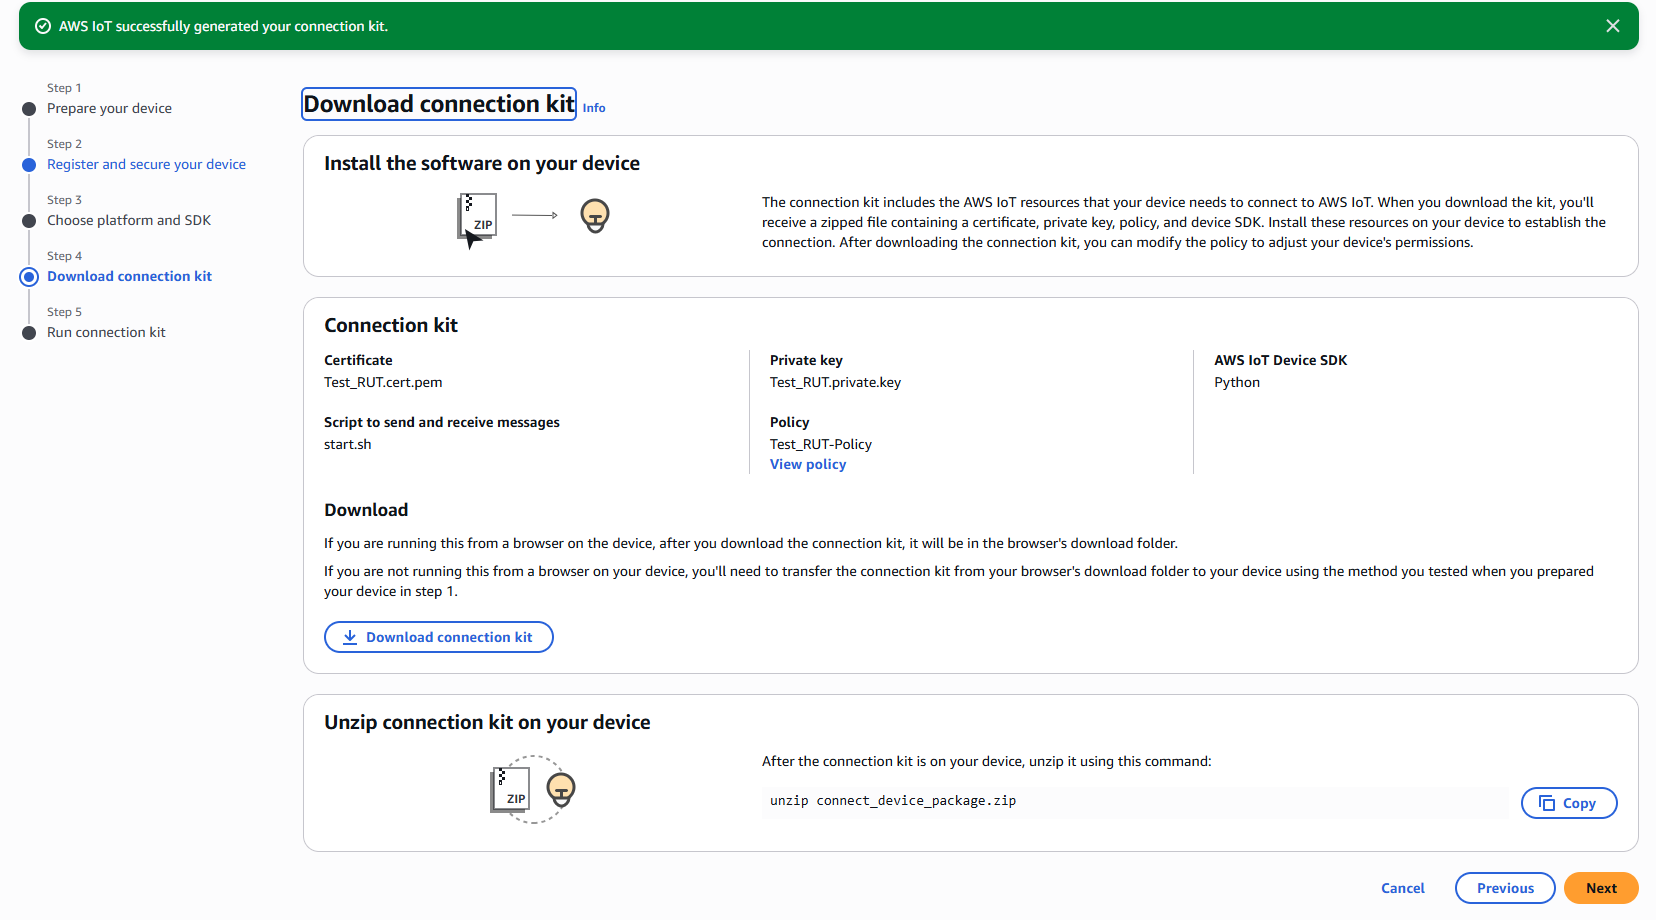
Task: Select Step 4 circular step indicator
Action: [29, 277]
